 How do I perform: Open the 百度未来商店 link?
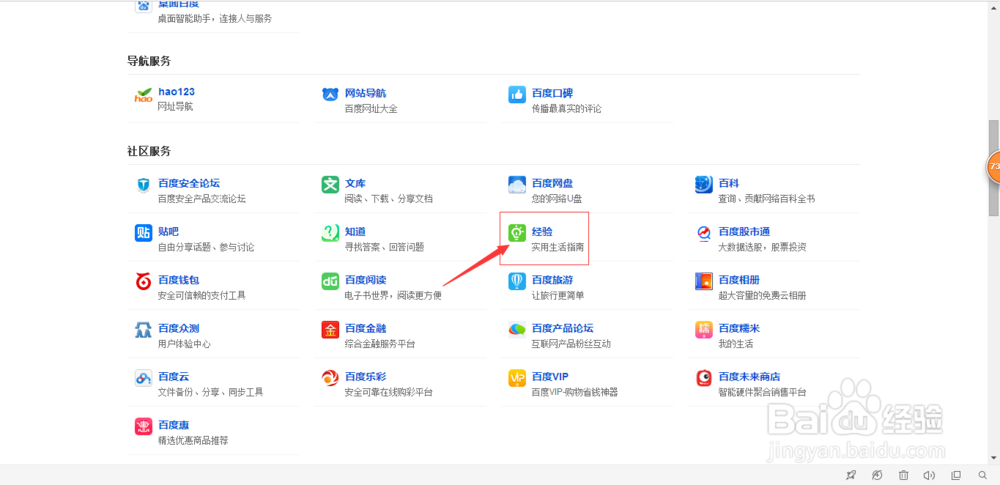[x=749, y=377]
